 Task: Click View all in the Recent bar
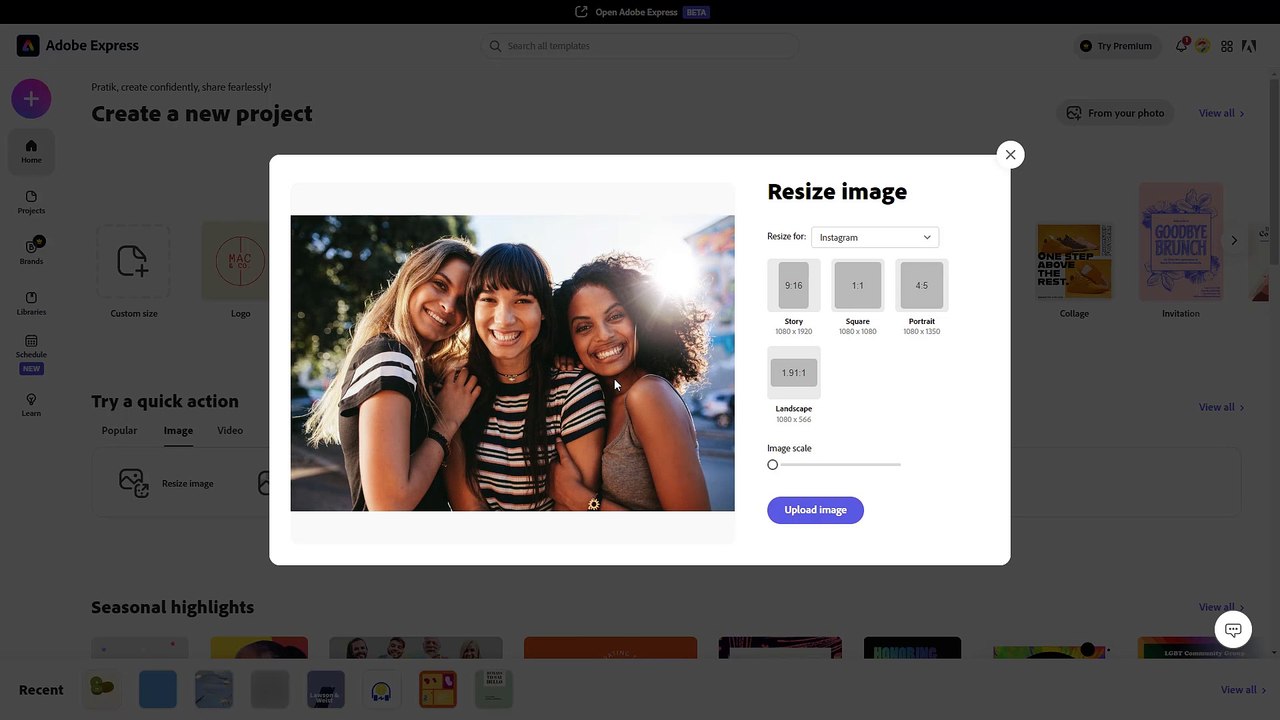pos(1243,690)
